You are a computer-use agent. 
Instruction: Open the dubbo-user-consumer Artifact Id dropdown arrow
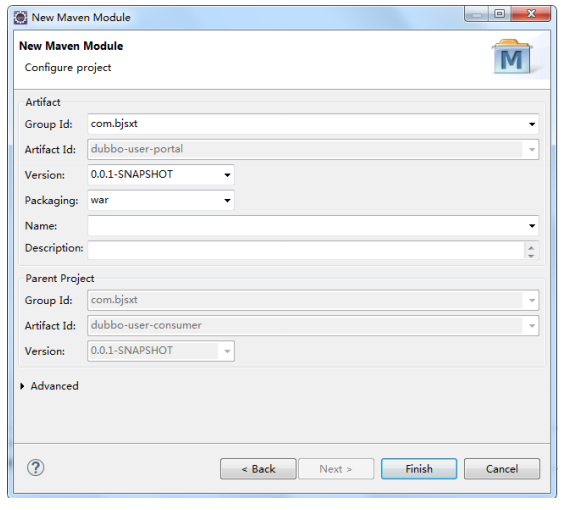coord(532,326)
